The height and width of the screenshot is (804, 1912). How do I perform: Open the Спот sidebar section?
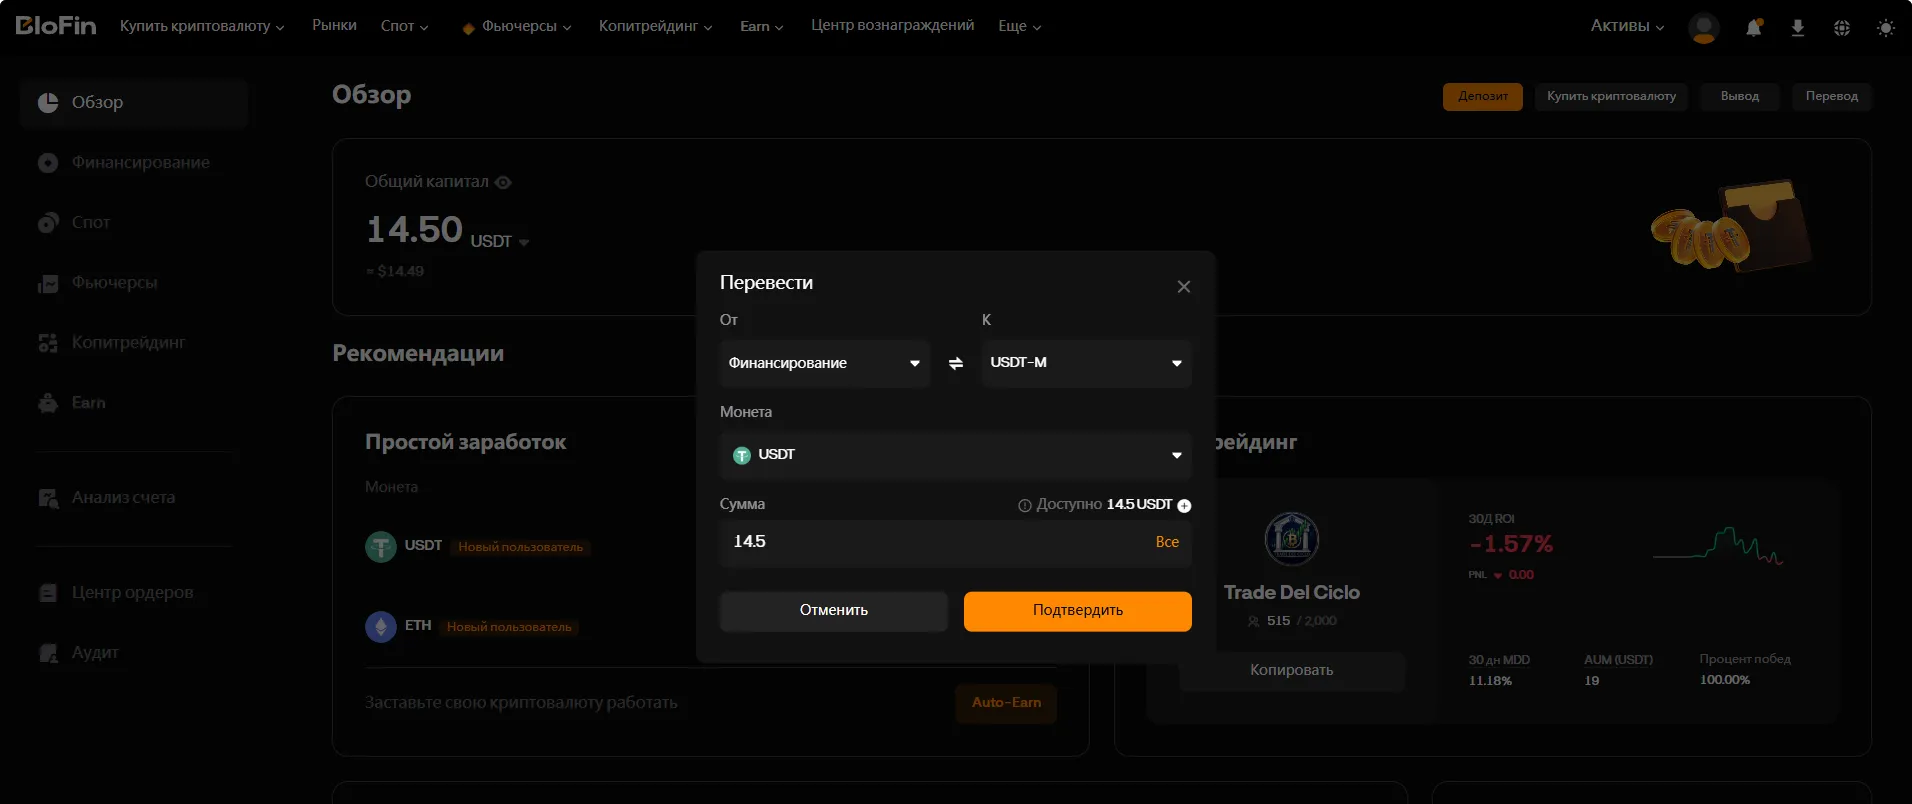point(134,223)
